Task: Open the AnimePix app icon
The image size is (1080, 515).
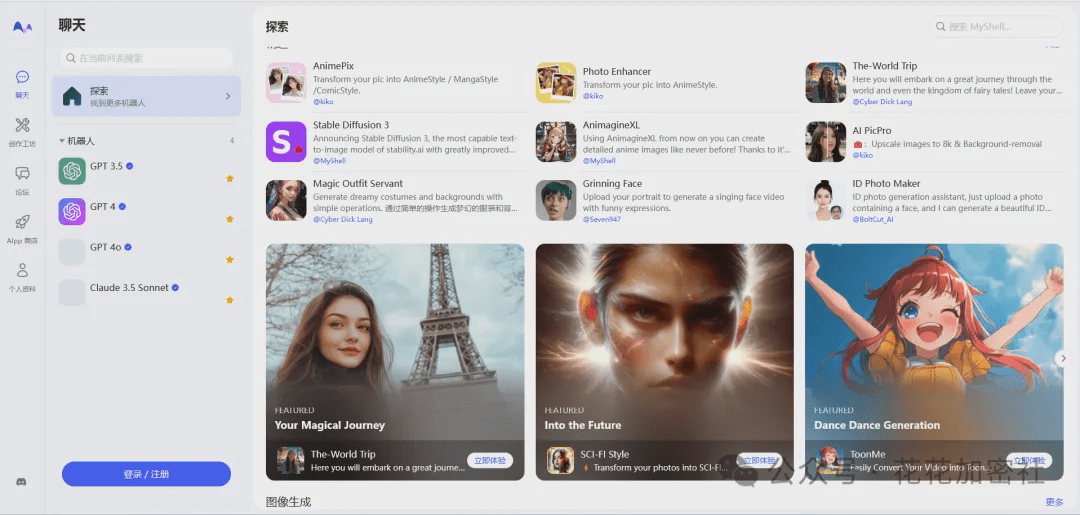Action: click(x=286, y=83)
